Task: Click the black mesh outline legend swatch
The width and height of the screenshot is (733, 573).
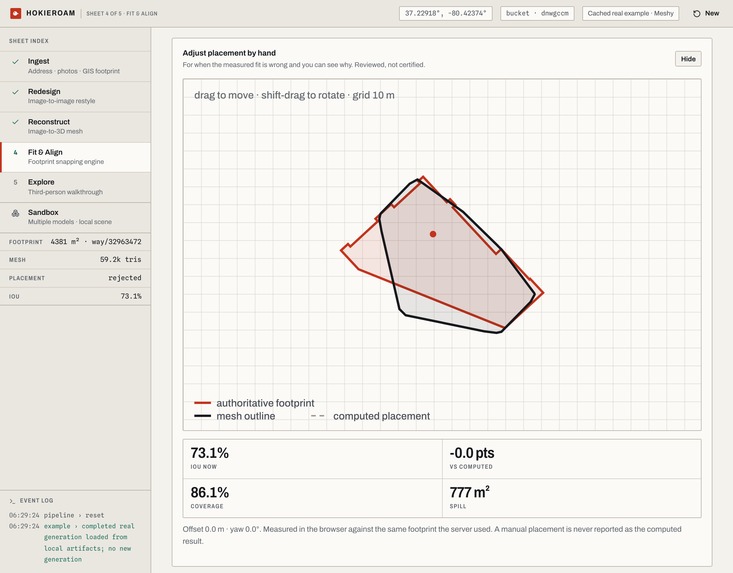Action: pos(202,416)
